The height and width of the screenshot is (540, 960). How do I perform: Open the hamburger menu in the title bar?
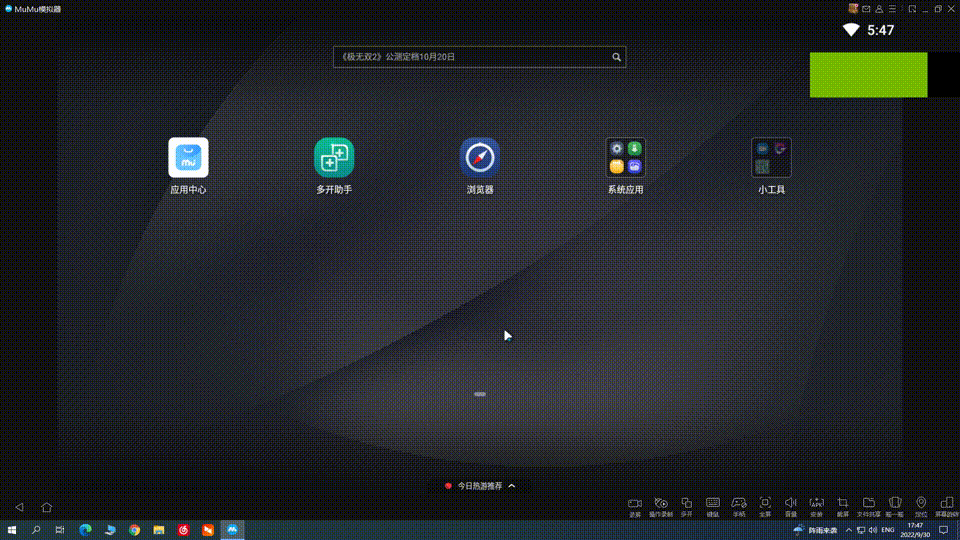pyautogui.click(x=893, y=9)
